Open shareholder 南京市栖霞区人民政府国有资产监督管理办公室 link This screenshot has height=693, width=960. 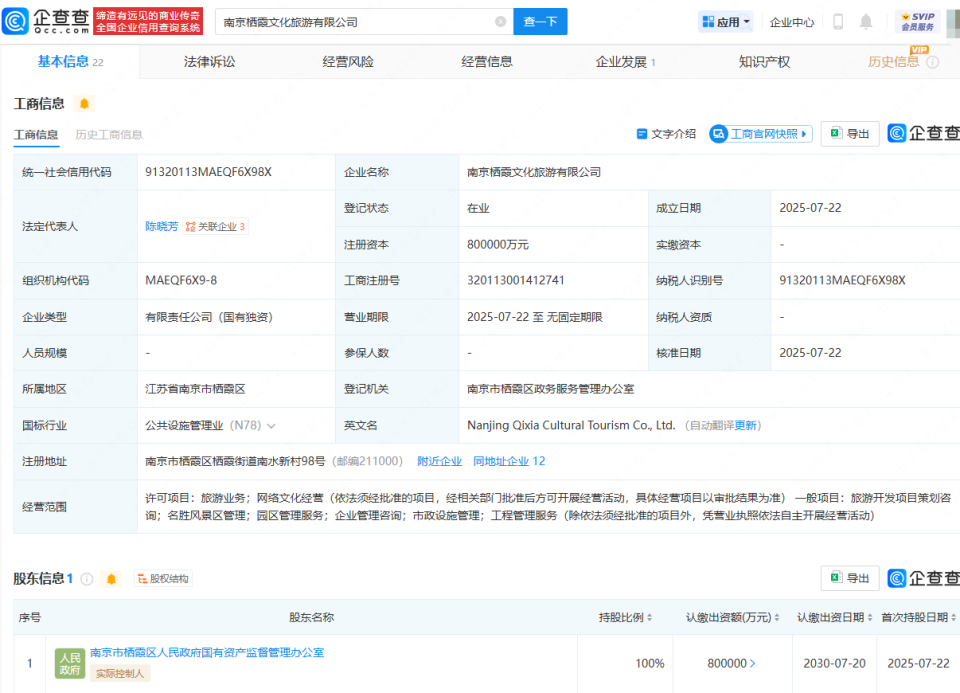[x=207, y=653]
